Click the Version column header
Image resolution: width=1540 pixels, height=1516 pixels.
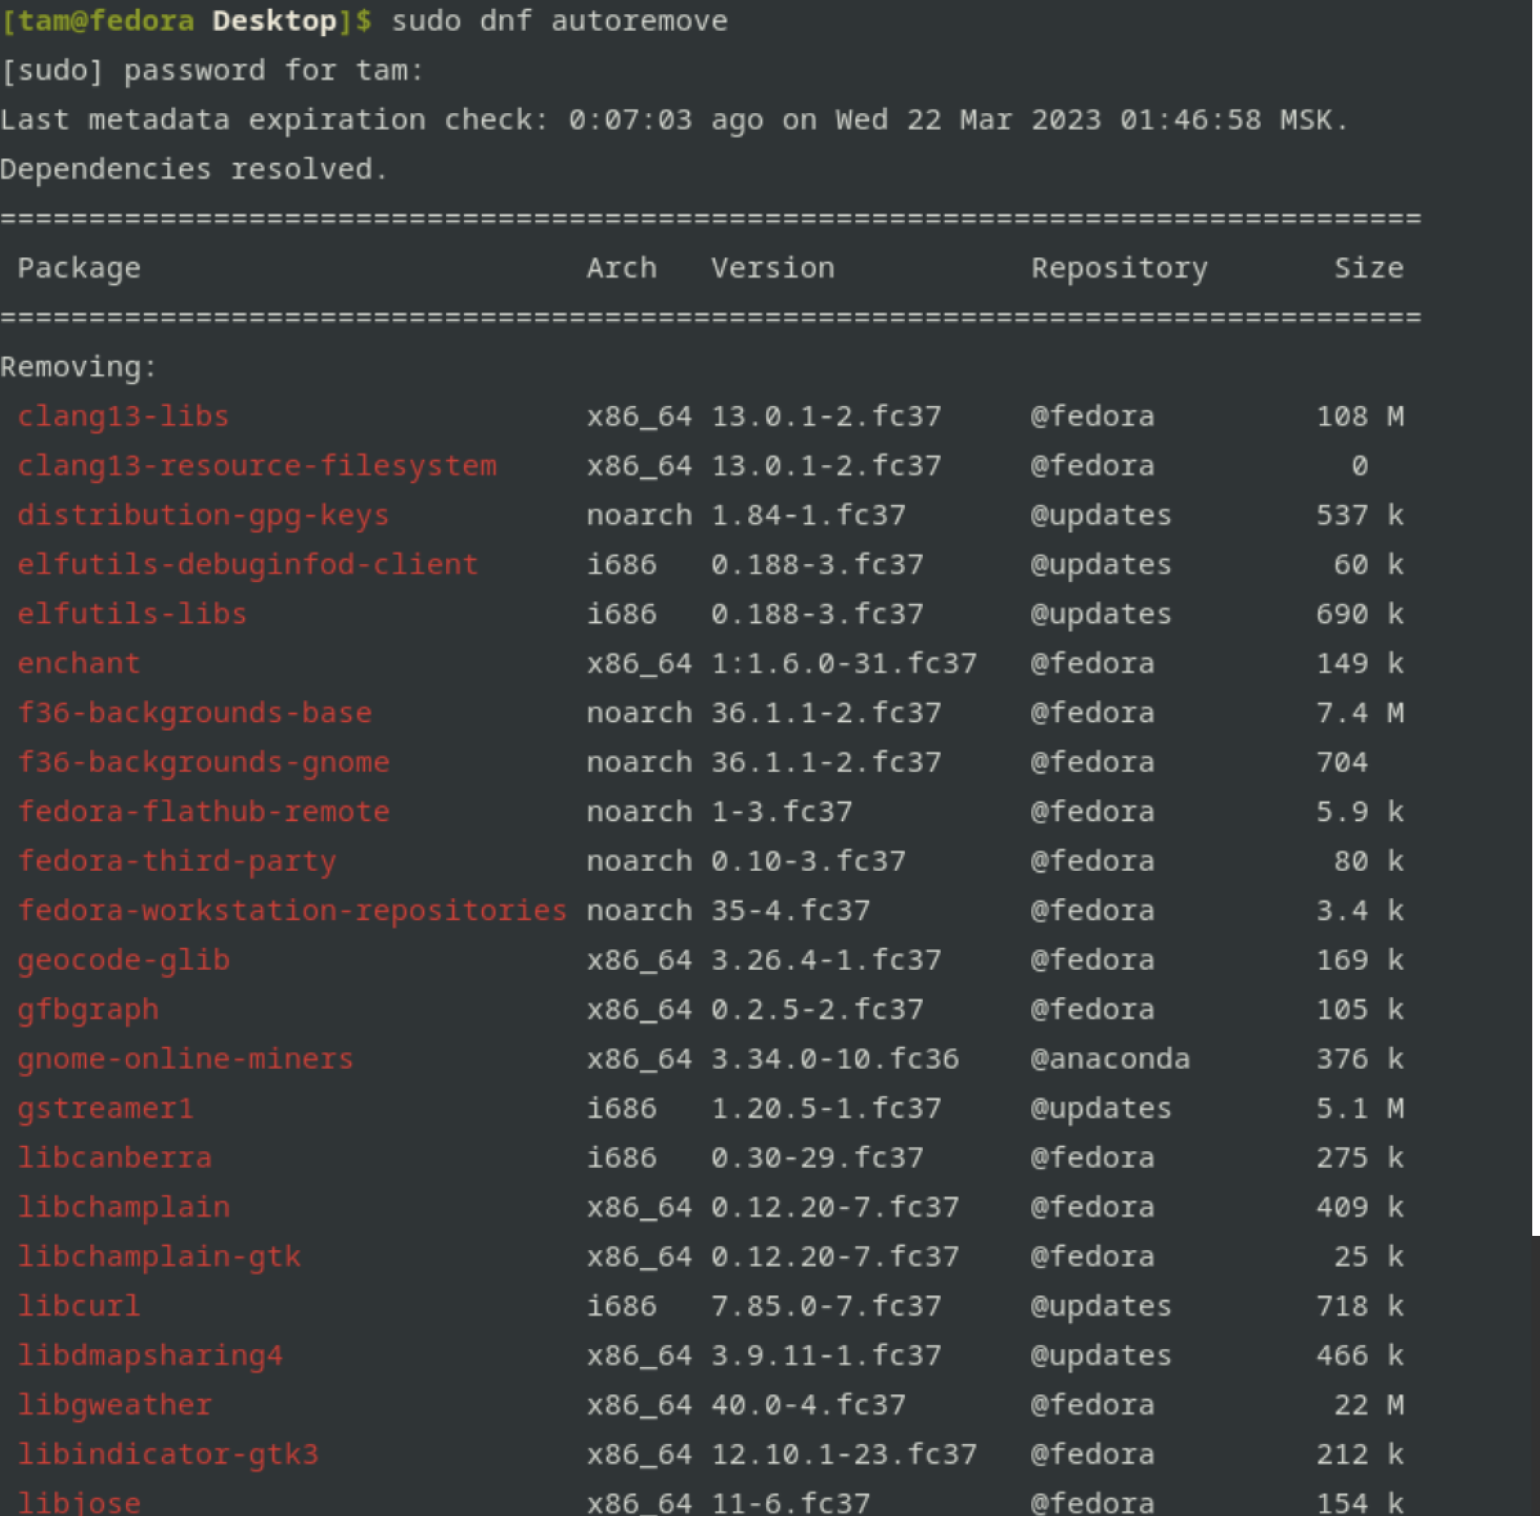[772, 268]
